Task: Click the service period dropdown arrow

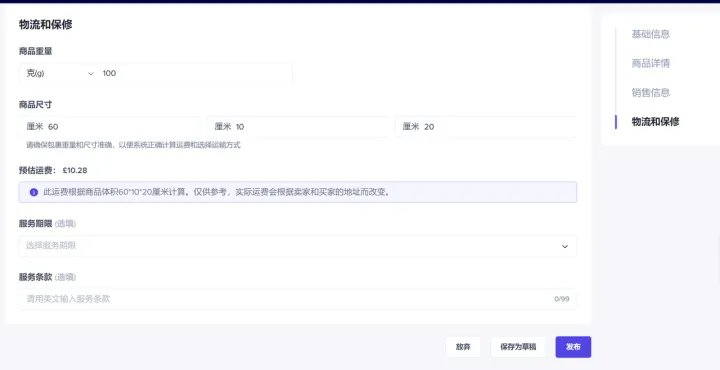Action: pyautogui.click(x=565, y=247)
